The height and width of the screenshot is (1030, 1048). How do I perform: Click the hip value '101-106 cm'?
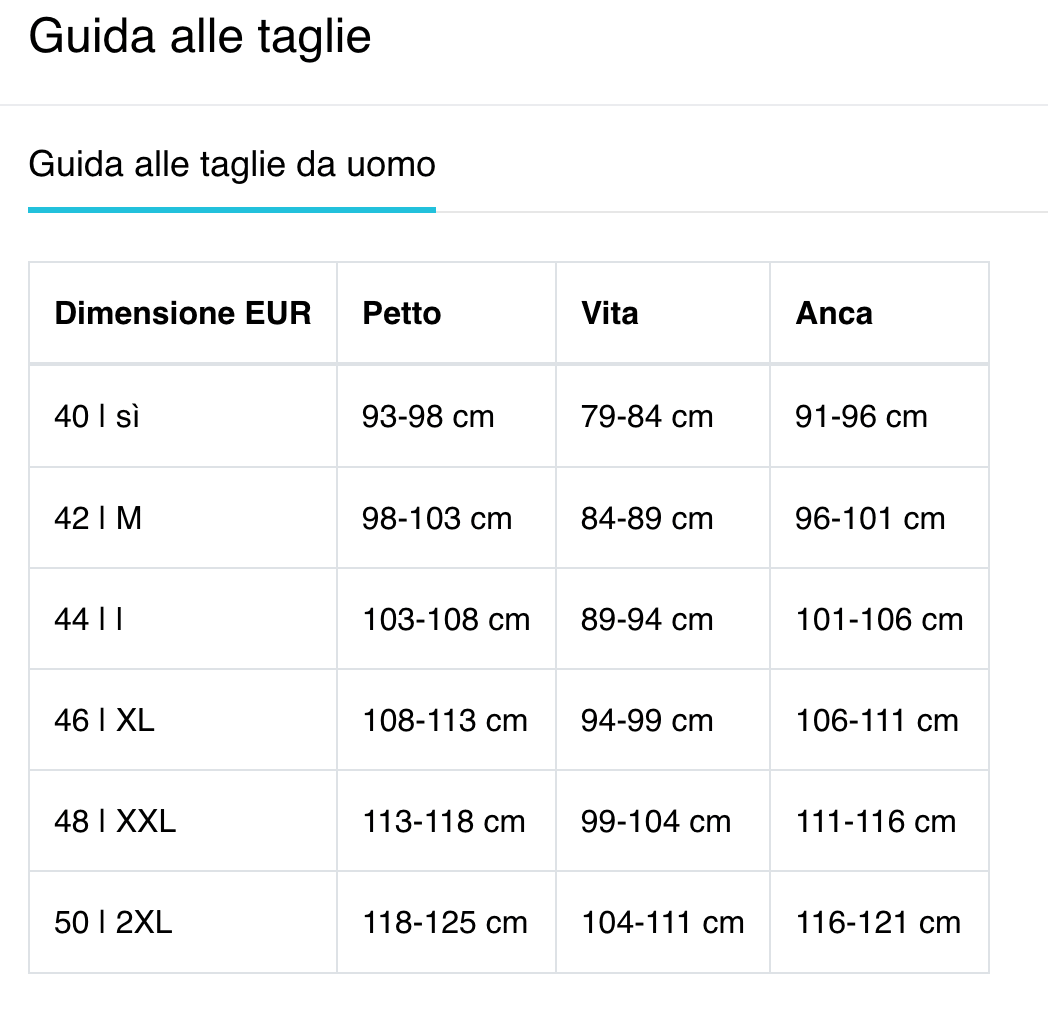[879, 620]
